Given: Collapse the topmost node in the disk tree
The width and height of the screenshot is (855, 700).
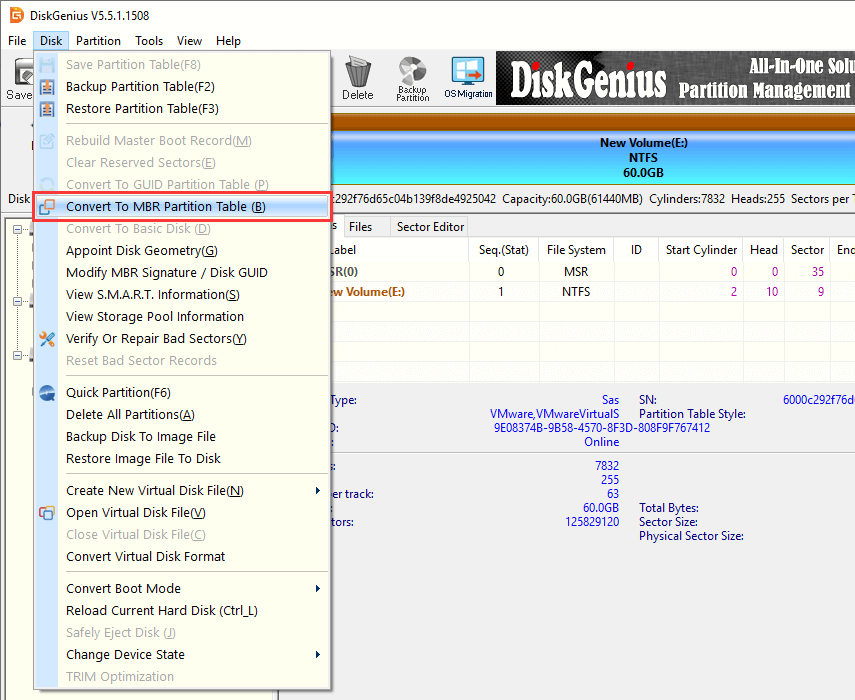Looking at the screenshot, I should pyautogui.click(x=18, y=230).
